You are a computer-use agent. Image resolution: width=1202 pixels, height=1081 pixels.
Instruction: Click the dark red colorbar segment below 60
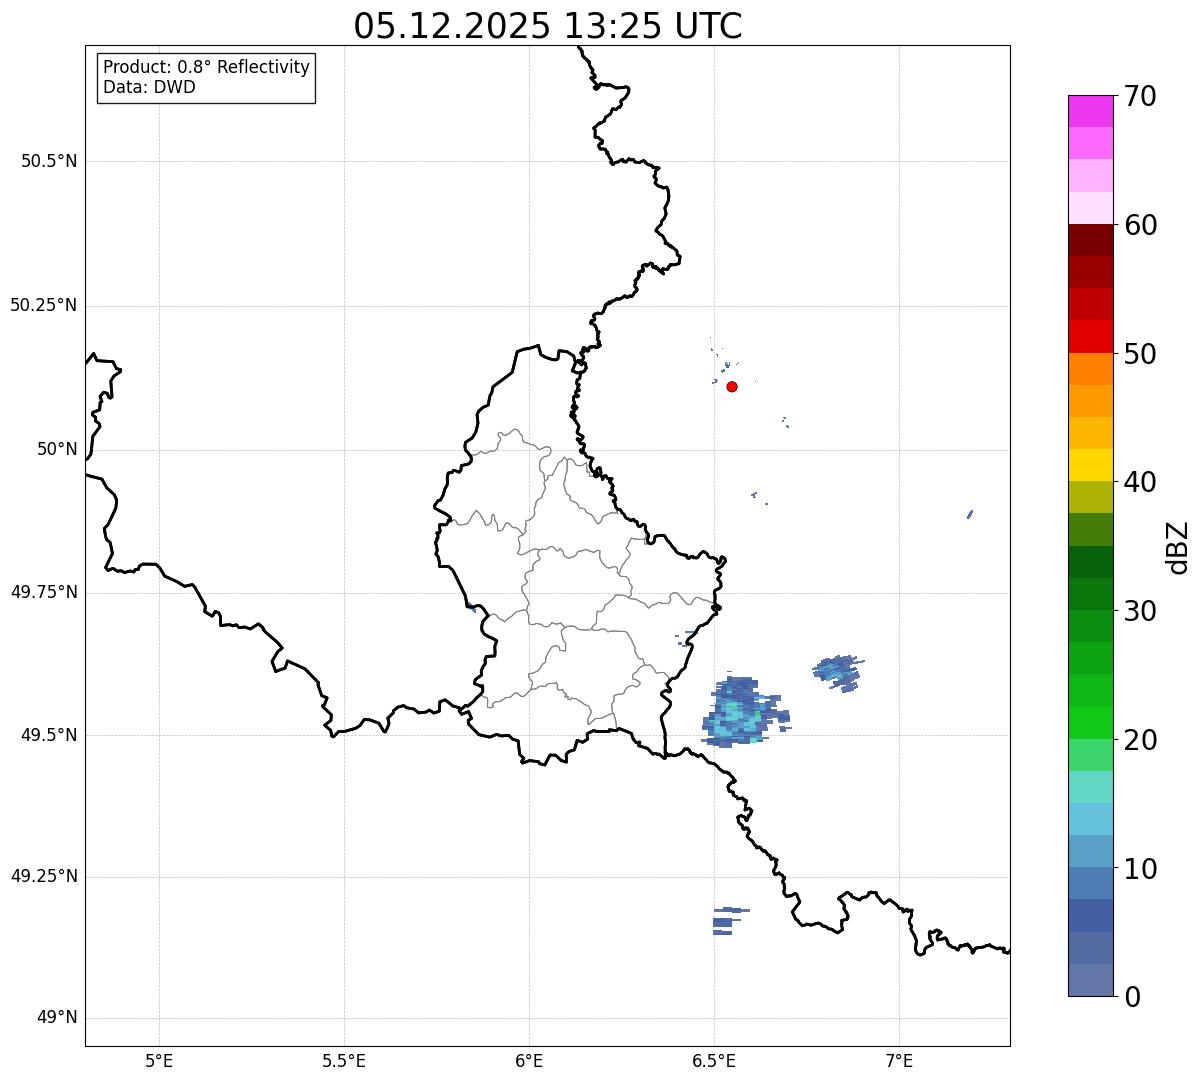(x=1090, y=240)
